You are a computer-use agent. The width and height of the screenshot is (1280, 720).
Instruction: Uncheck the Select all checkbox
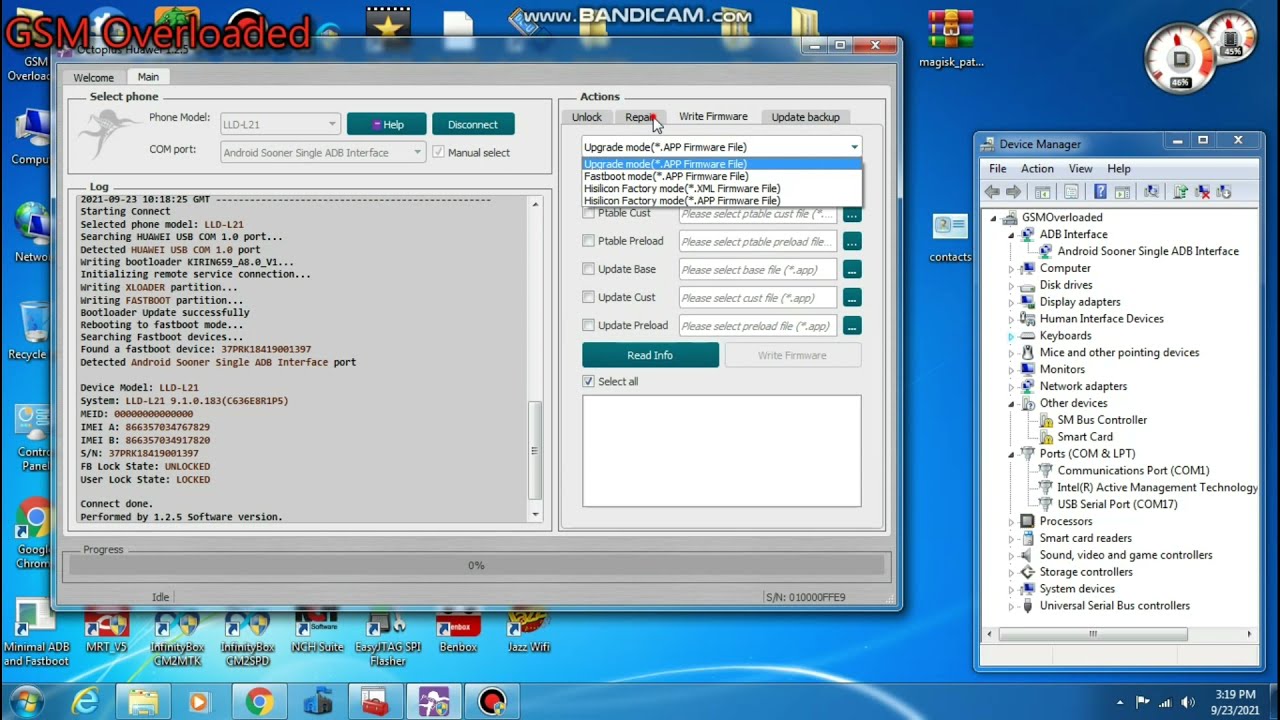[x=588, y=381]
